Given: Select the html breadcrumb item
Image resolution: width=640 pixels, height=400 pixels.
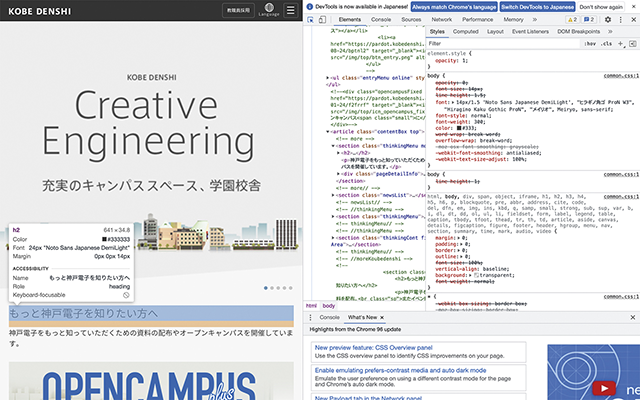Looking at the screenshot, I should pyautogui.click(x=311, y=306).
